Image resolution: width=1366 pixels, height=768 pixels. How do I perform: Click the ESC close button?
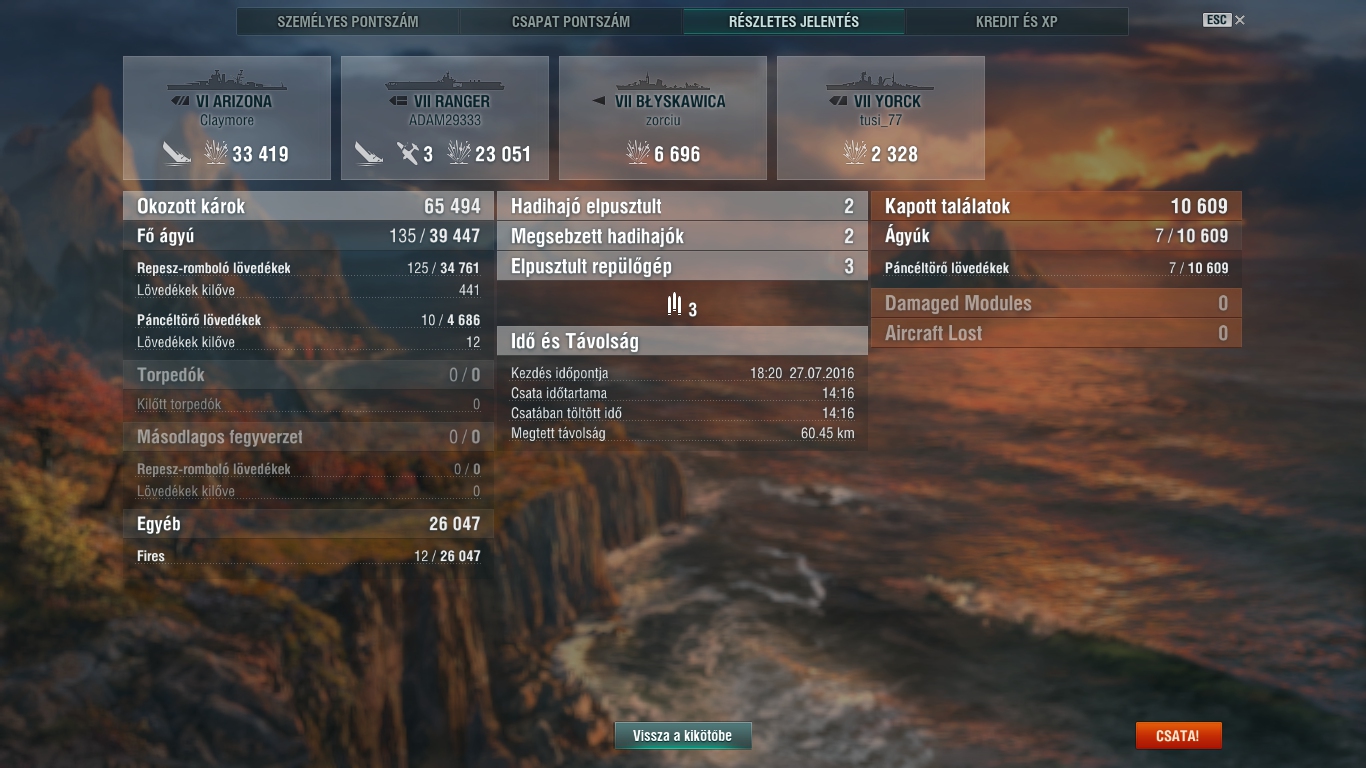point(1224,20)
